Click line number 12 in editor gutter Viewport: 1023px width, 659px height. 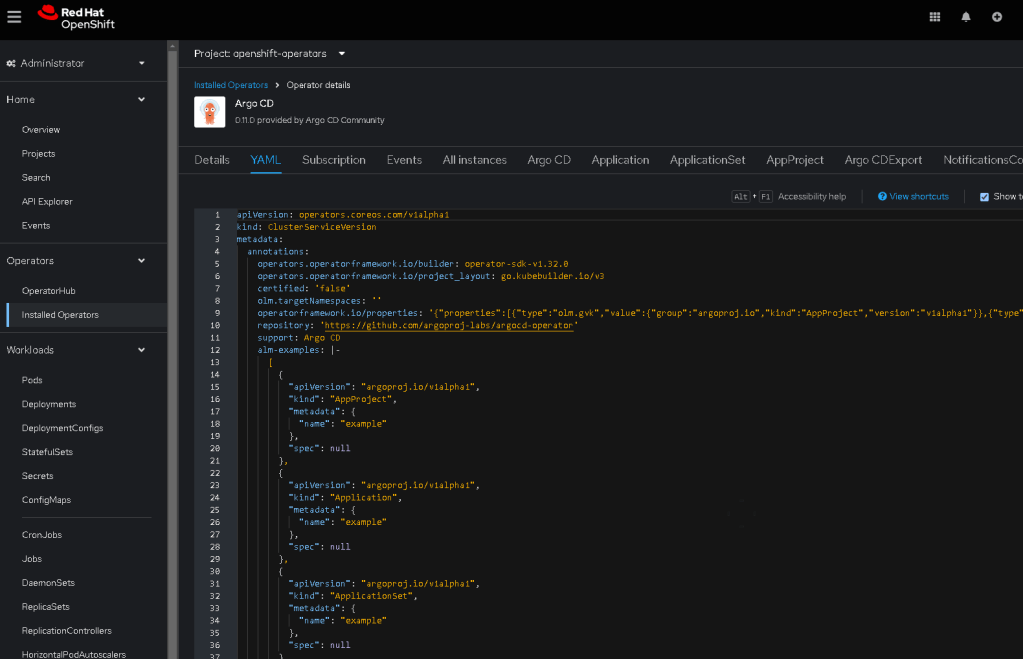click(215, 350)
